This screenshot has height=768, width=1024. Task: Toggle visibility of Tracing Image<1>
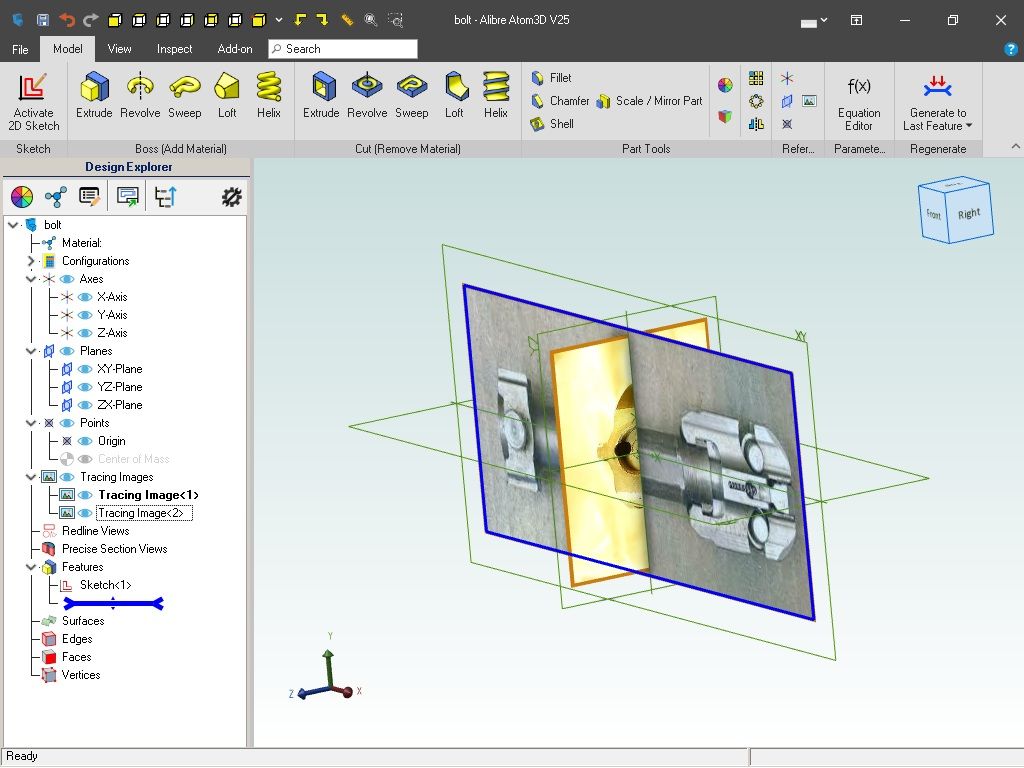pyautogui.click(x=86, y=495)
